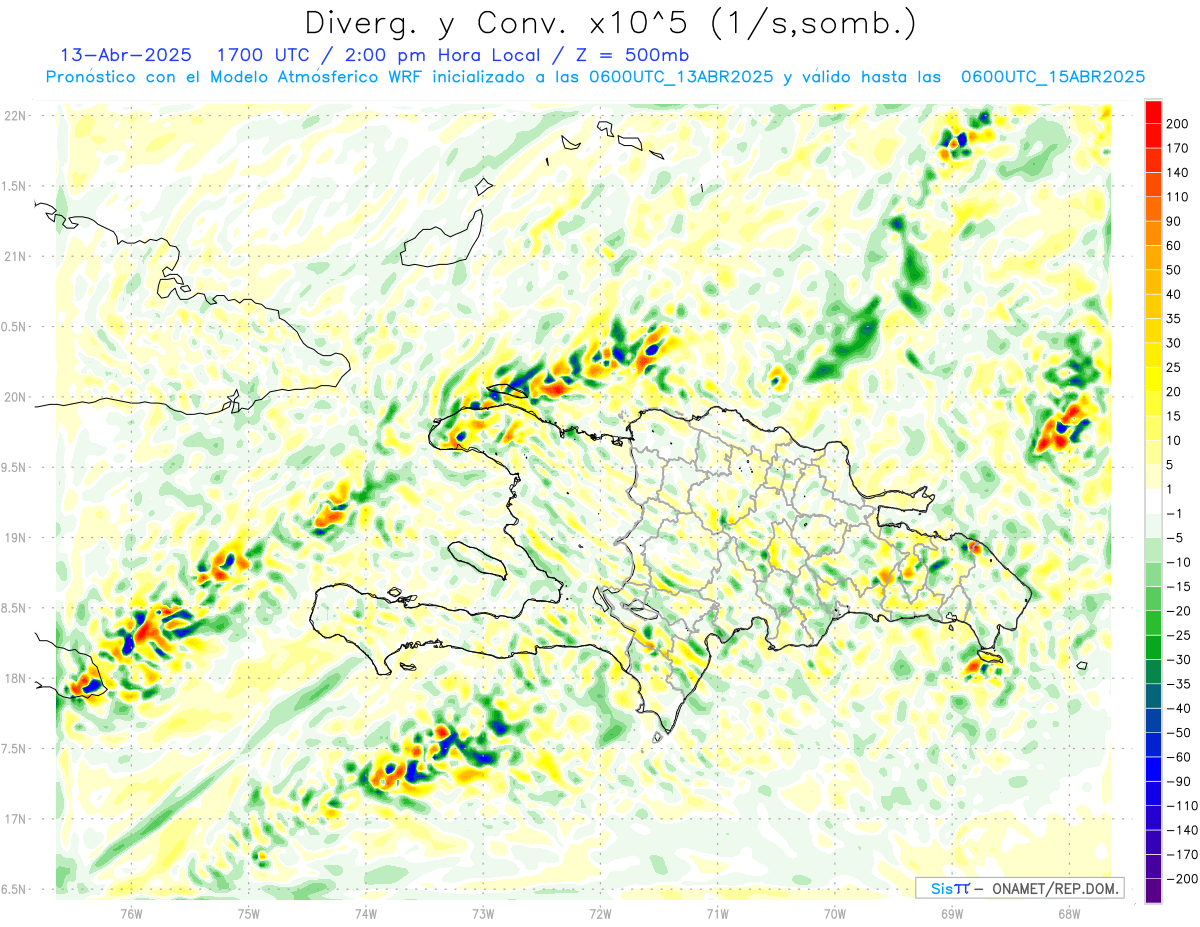Pick the white swatch between 1 and -1
This screenshot has width=1200, height=927.
1153,502
